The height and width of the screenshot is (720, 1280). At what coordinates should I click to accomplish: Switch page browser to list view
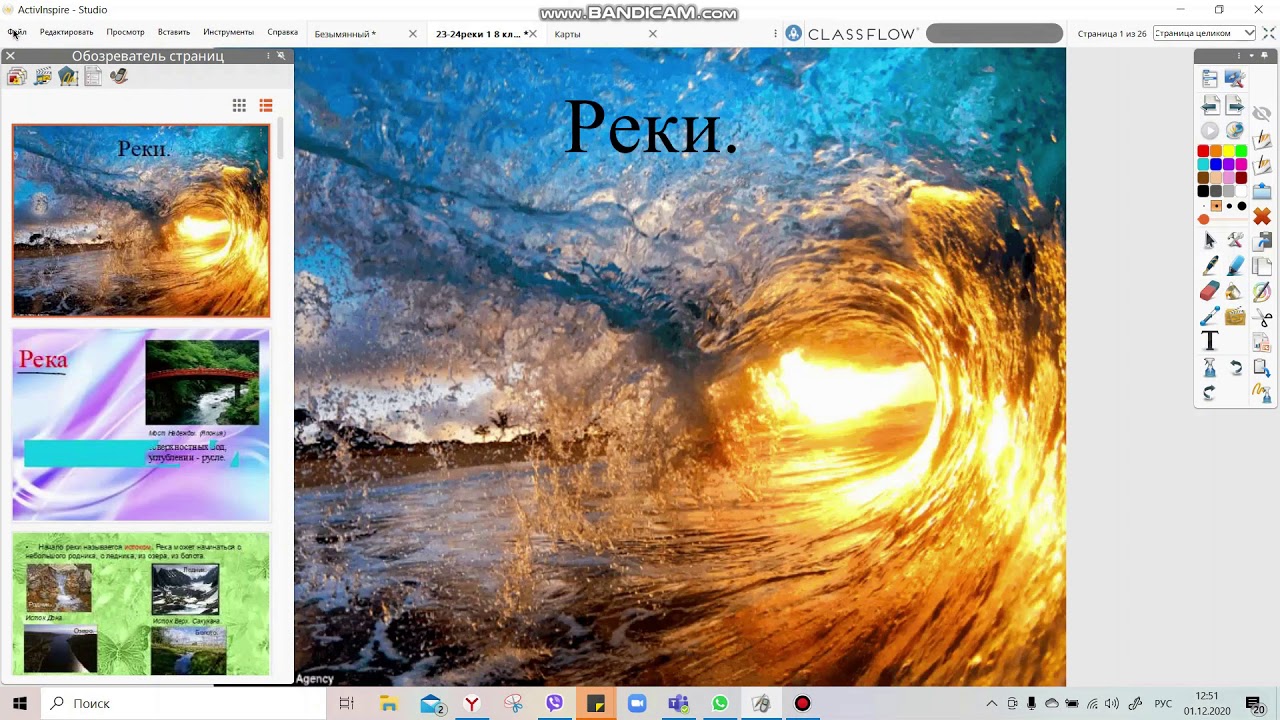pos(266,105)
